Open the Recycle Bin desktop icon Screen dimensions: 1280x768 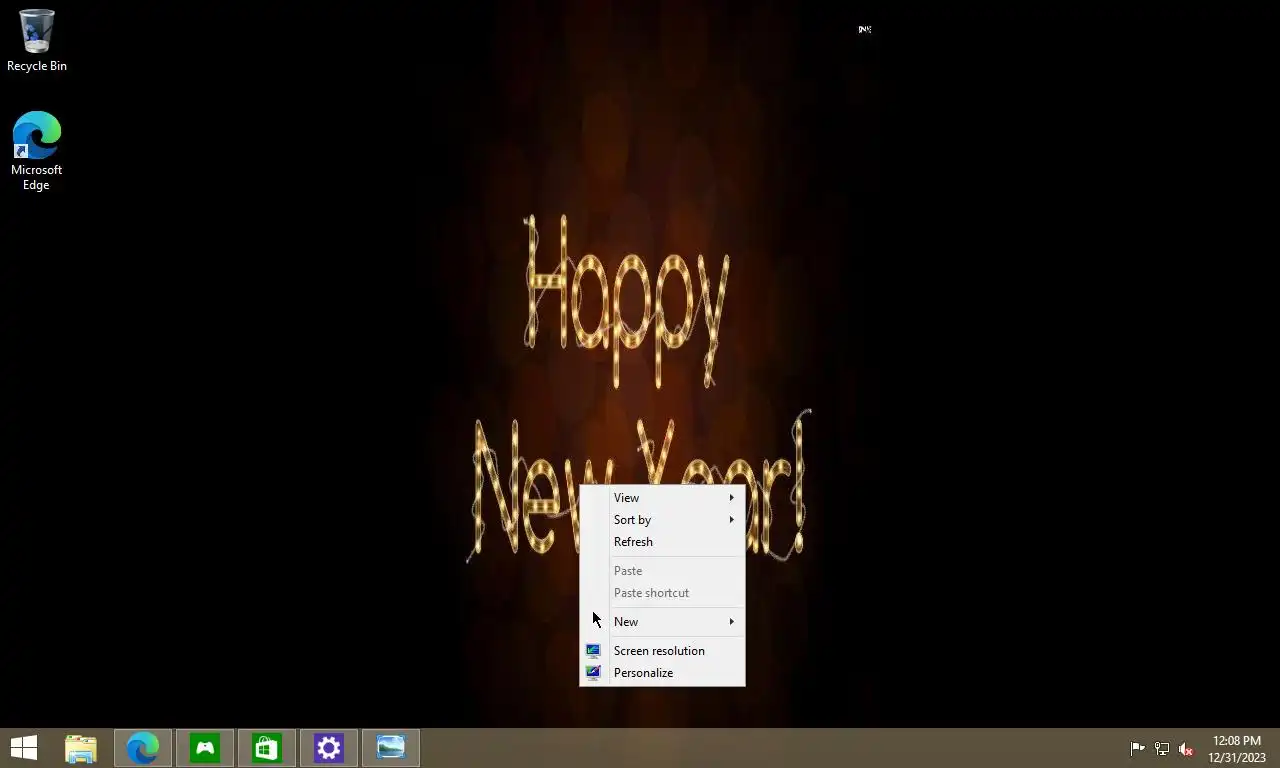37,41
